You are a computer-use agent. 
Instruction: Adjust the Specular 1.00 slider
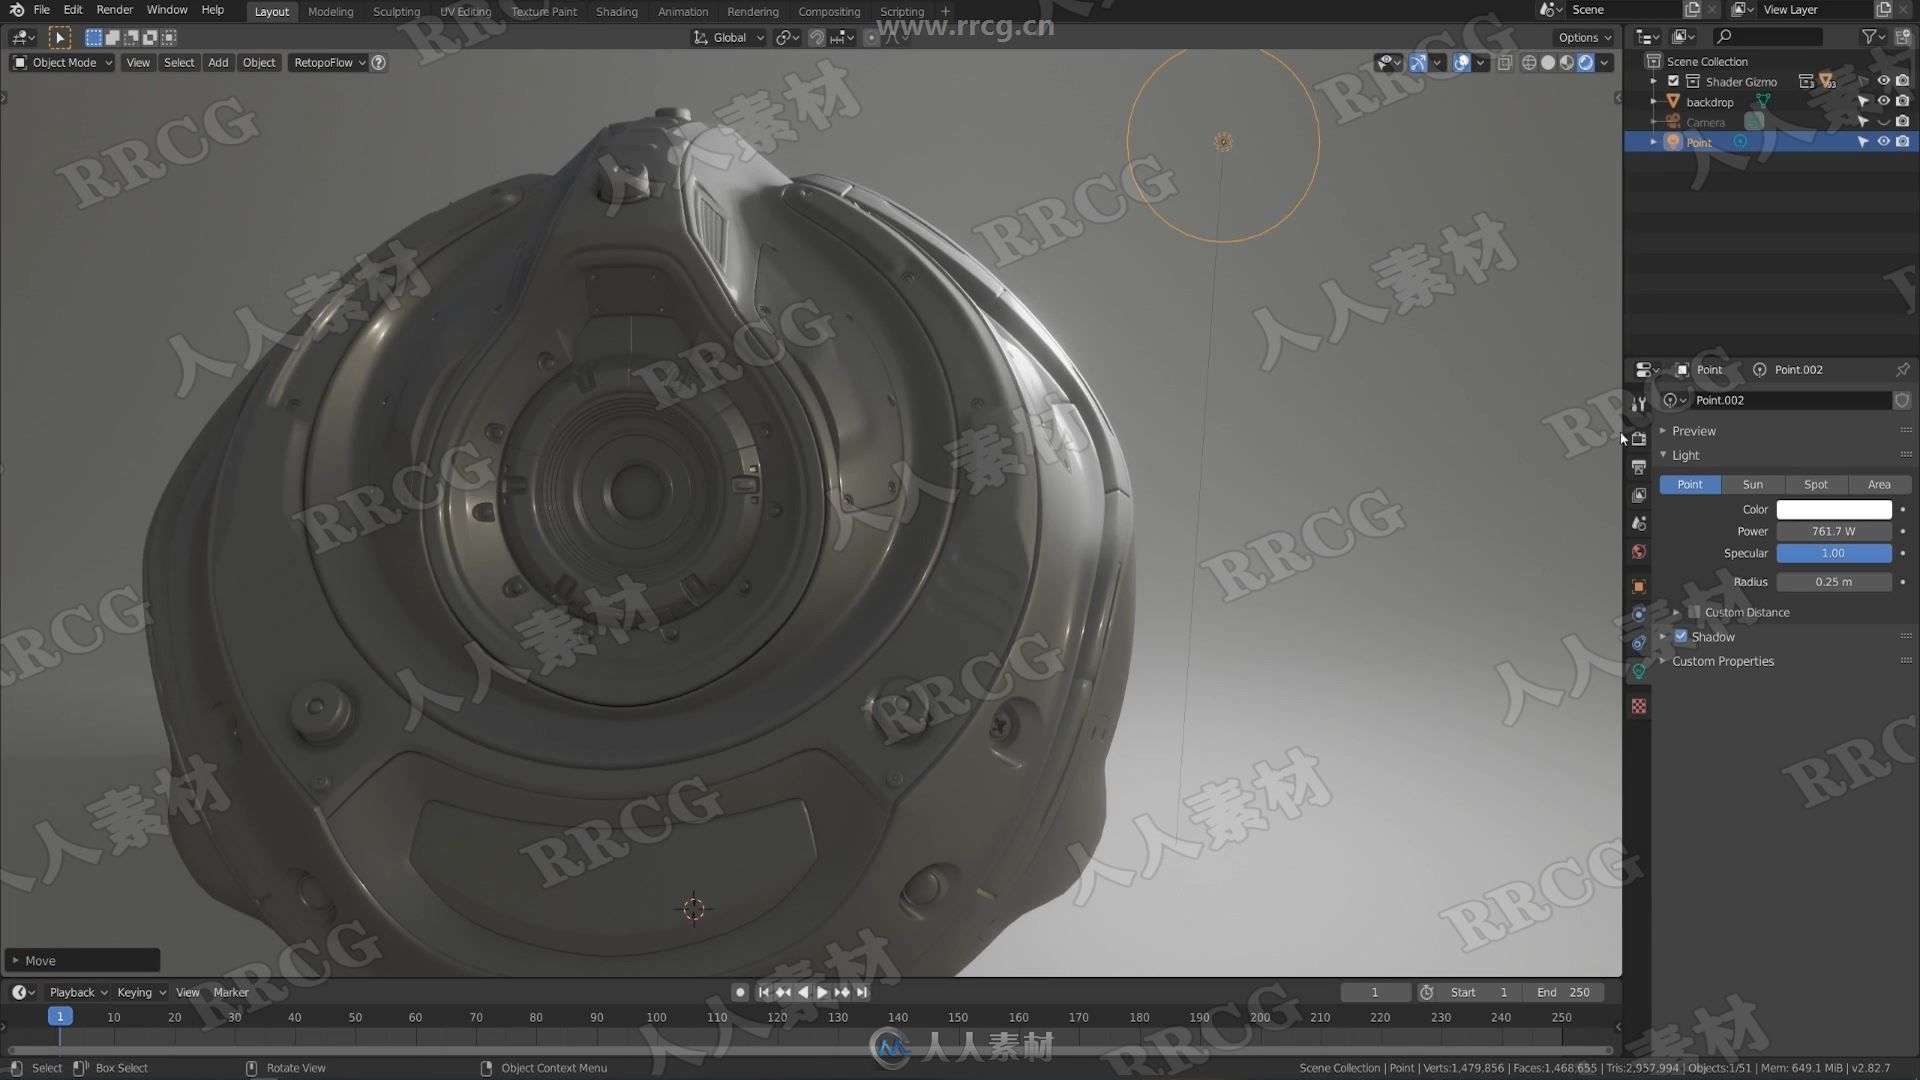tap(1834, 553)
